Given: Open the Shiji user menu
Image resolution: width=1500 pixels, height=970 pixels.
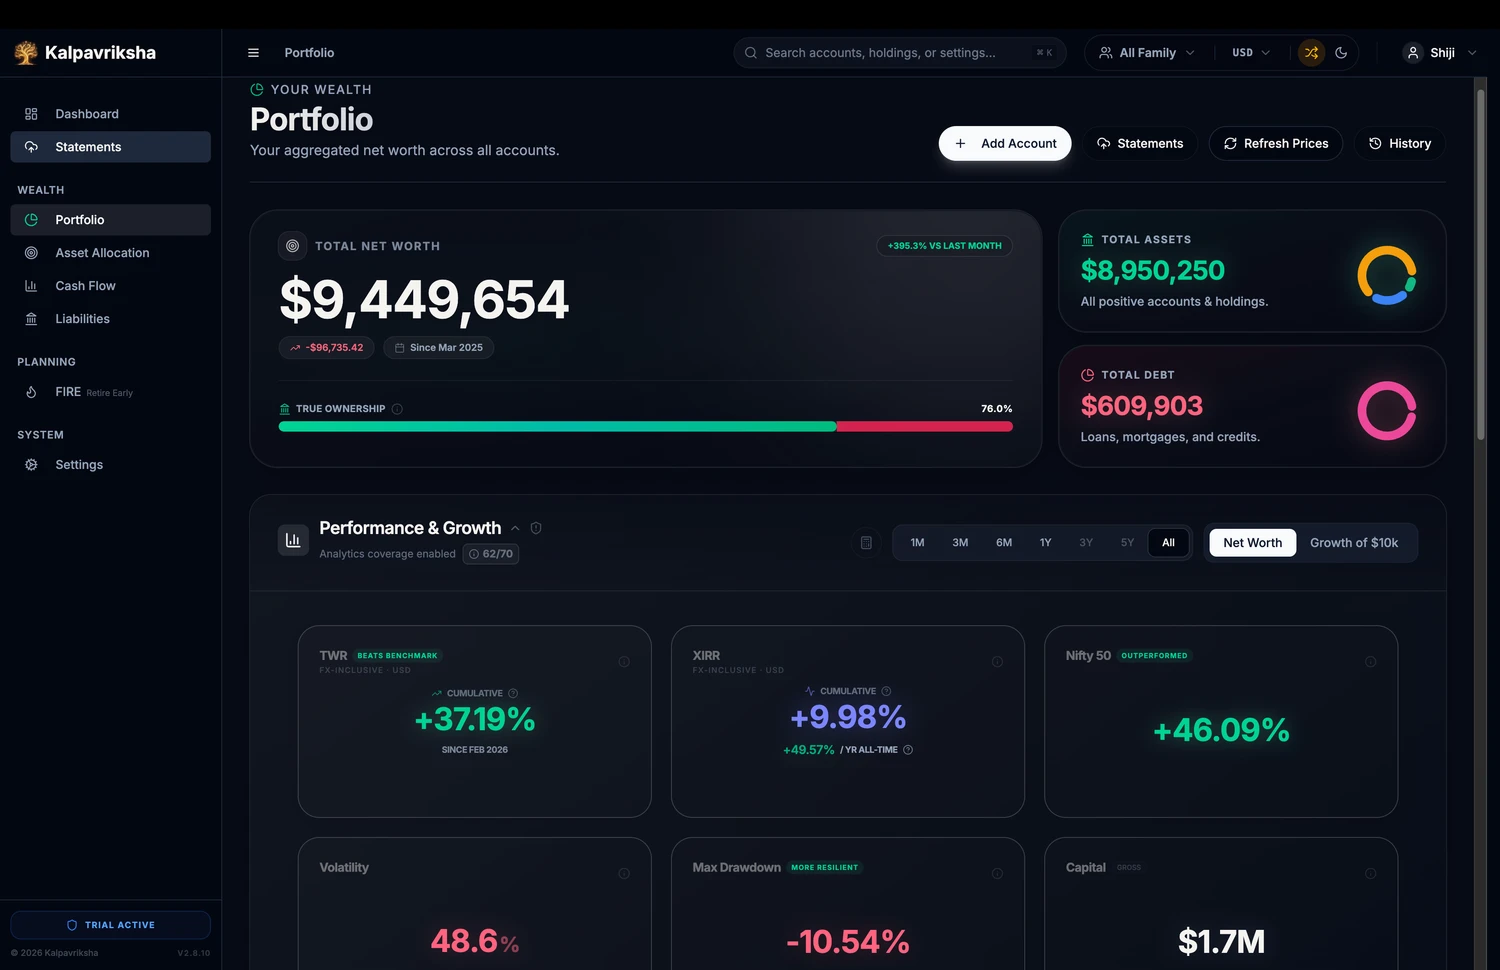Looking at the screenshot, I should pos(1441,53).
